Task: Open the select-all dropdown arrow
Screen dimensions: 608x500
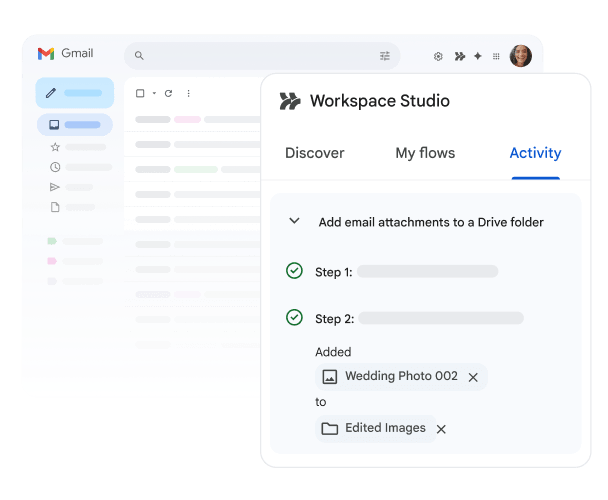Action: coord(153,93)
